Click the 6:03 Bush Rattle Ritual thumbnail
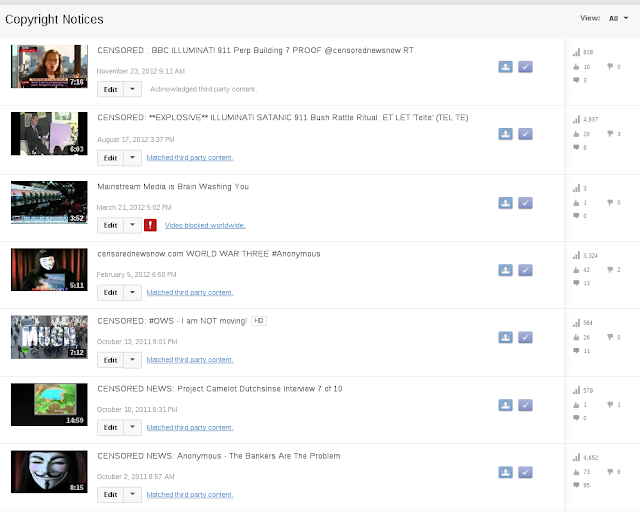640x522 pixels. click(49, 133)
